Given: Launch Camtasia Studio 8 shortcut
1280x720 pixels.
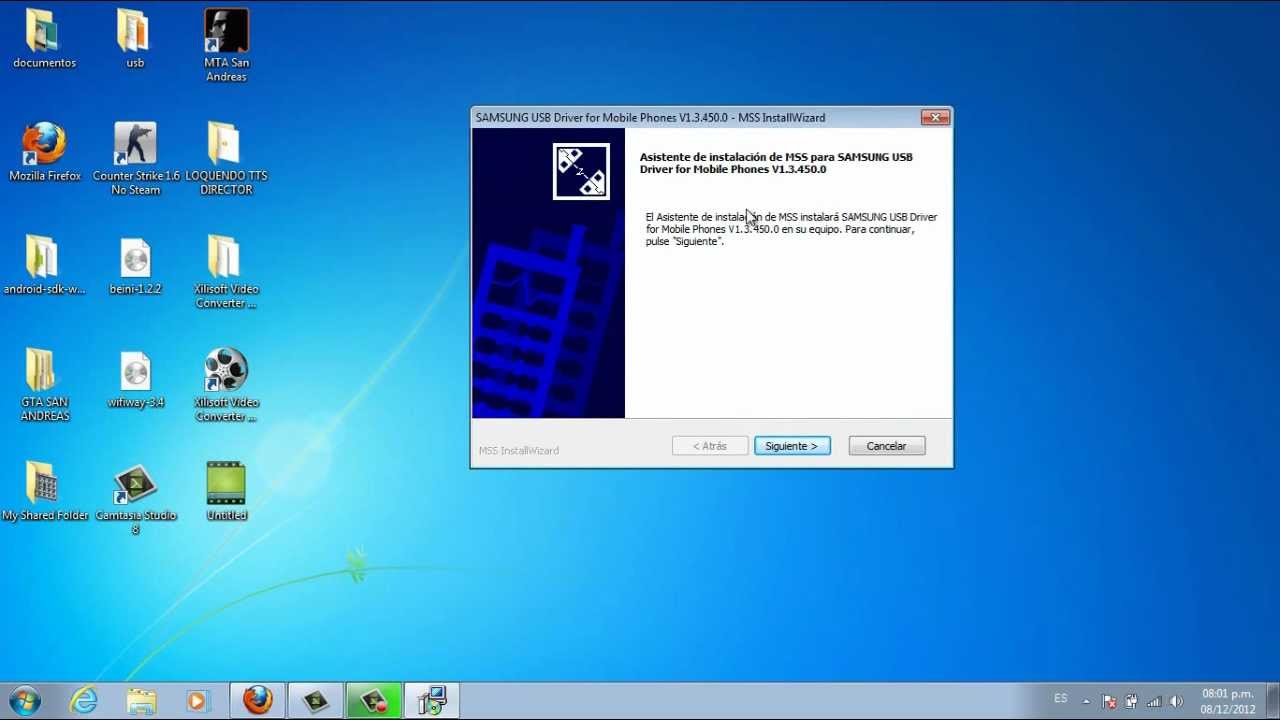Looking at the screenshot, I should click(136, 498).
